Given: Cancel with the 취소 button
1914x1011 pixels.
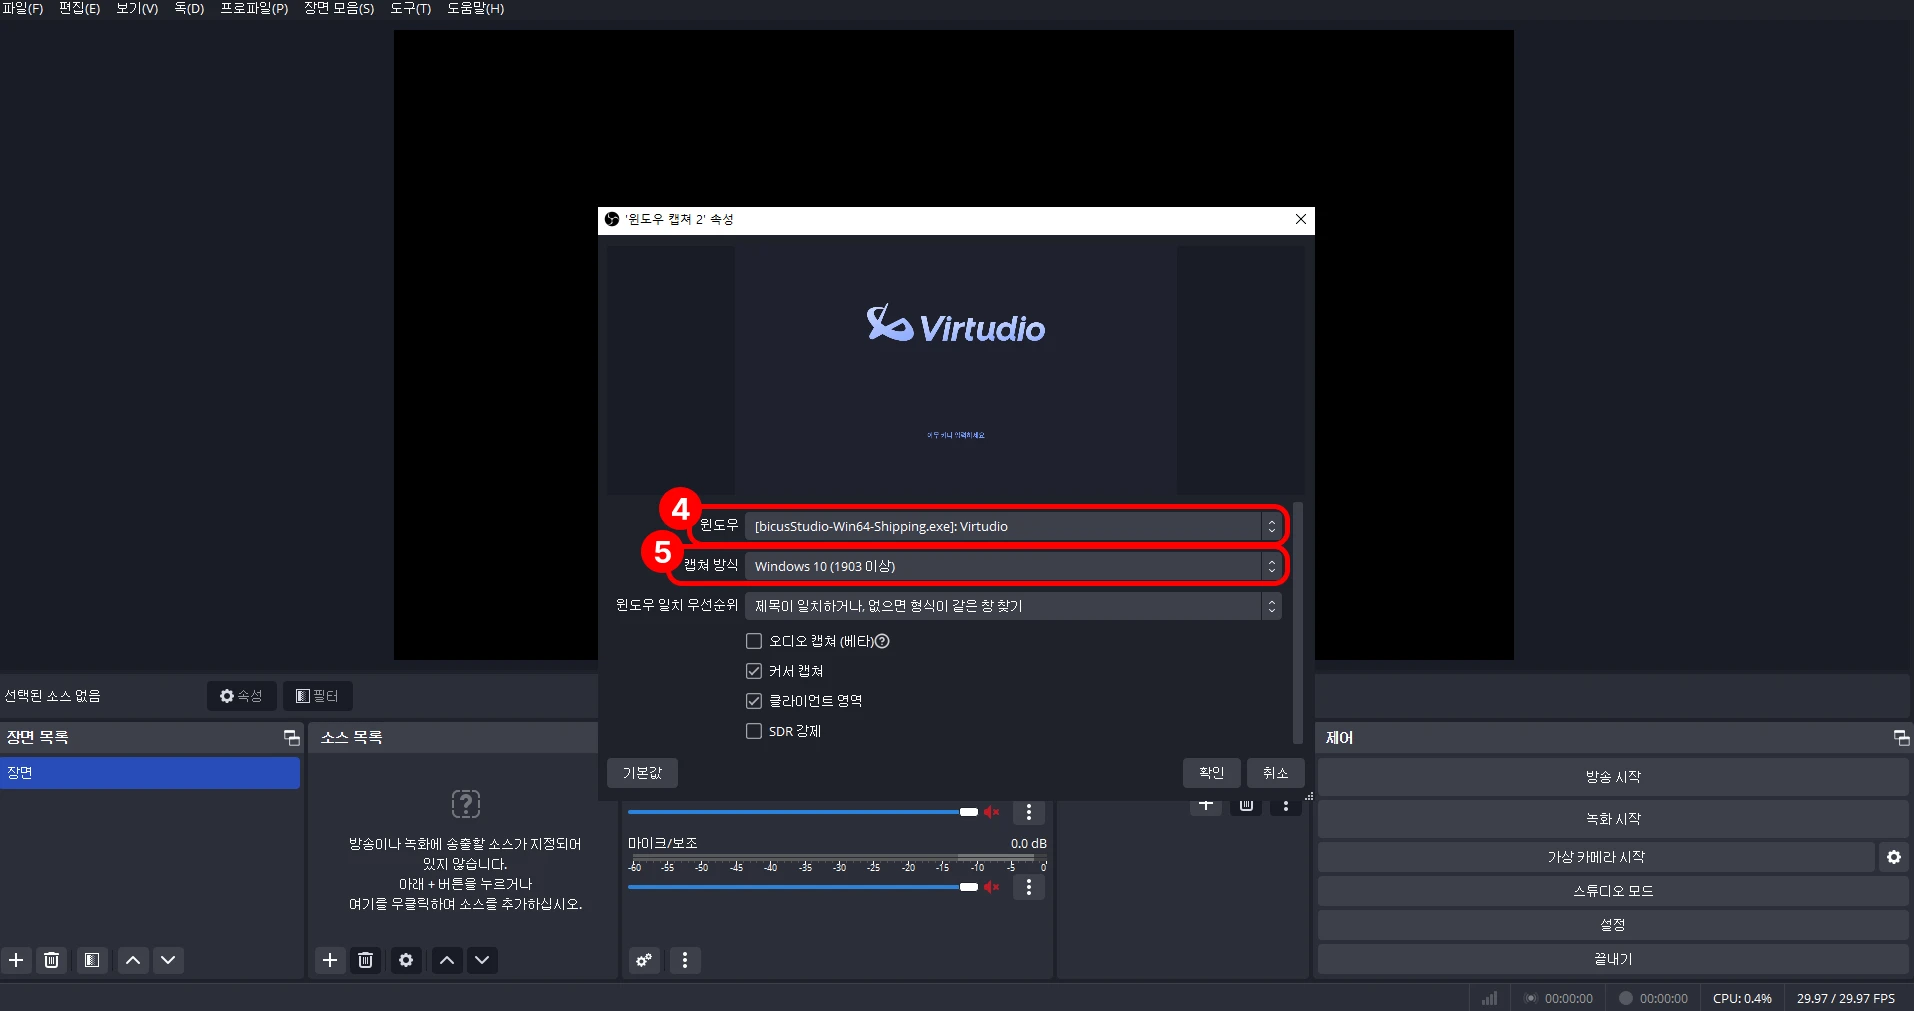Looking at the screenshot, I should pyautogui.click(x=1275, y=773).
